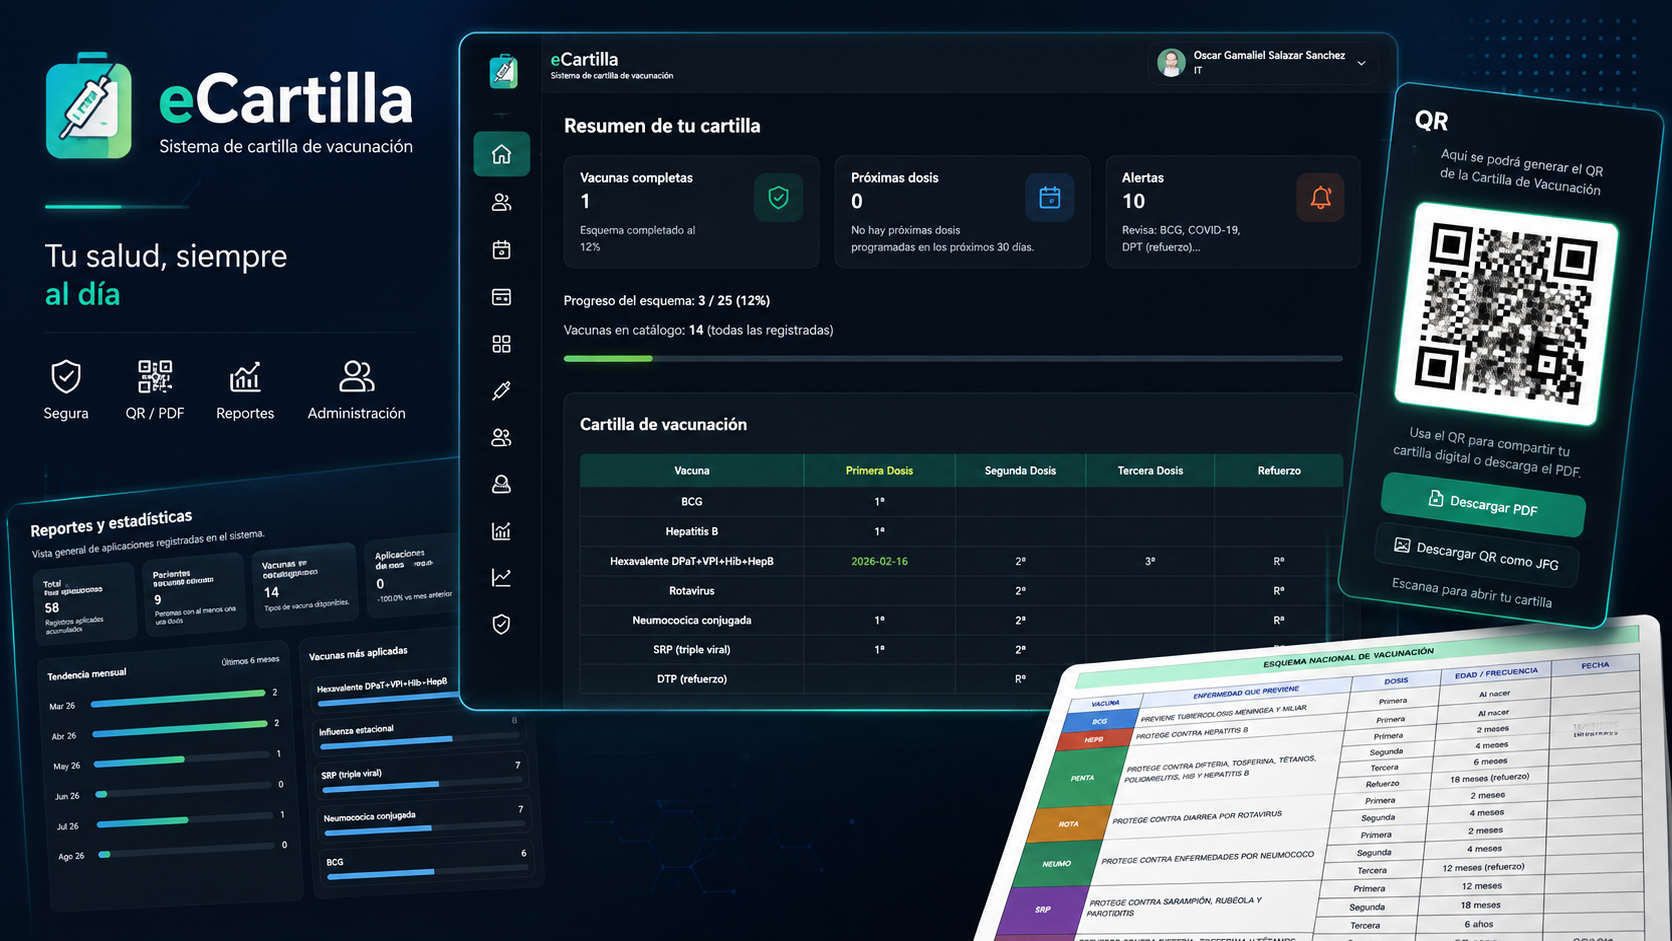Select the line chart icon in sidebar

[x=501, y=577]
